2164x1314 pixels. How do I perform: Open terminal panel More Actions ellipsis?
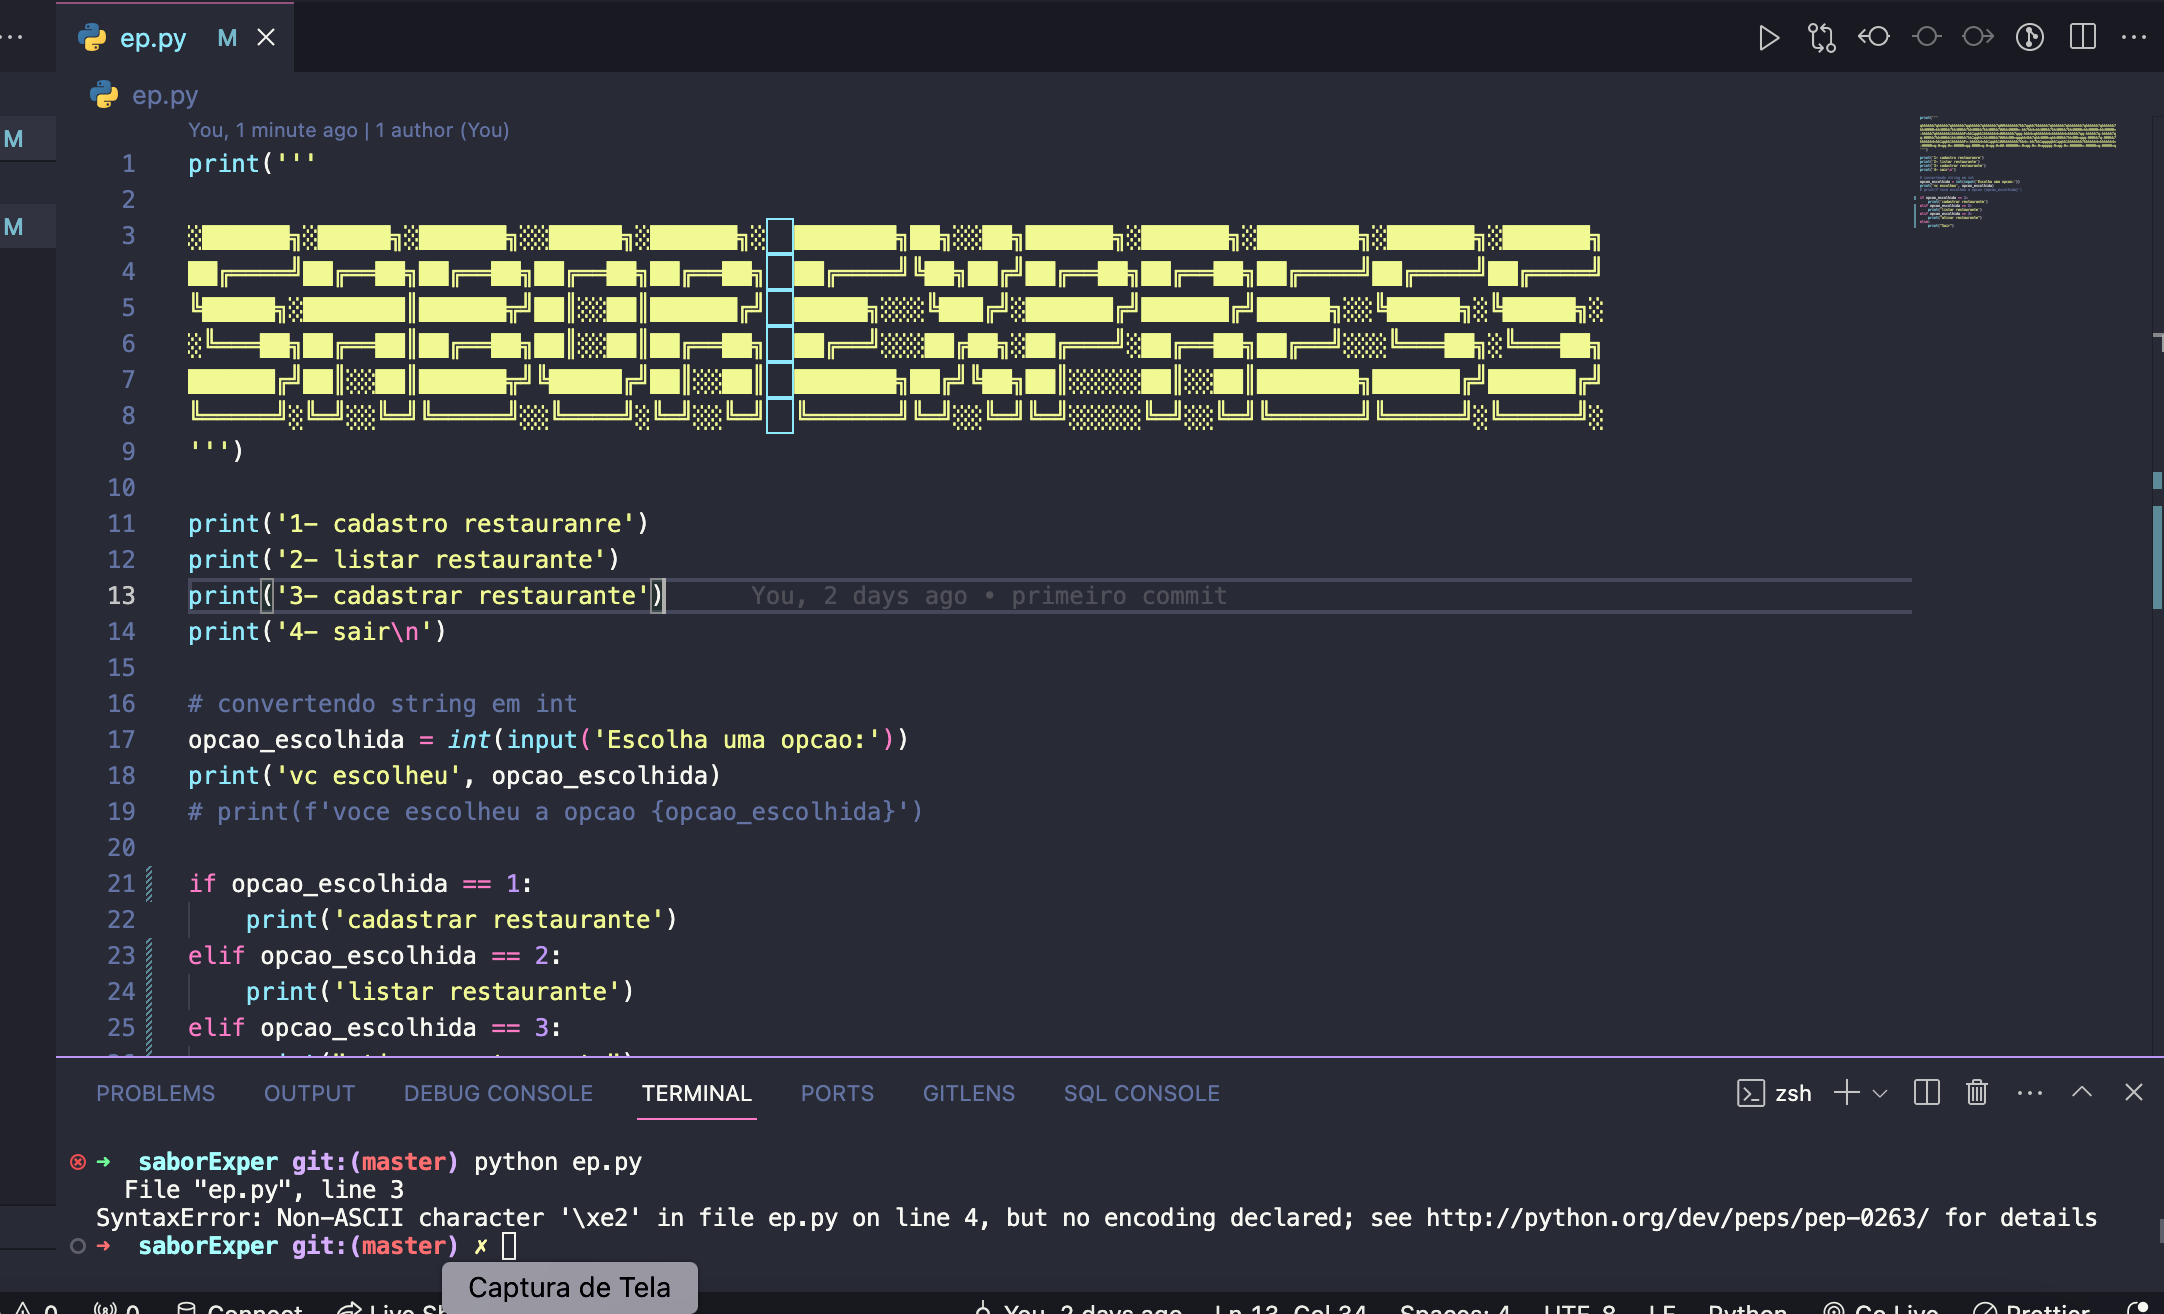pos(2030,1093)
